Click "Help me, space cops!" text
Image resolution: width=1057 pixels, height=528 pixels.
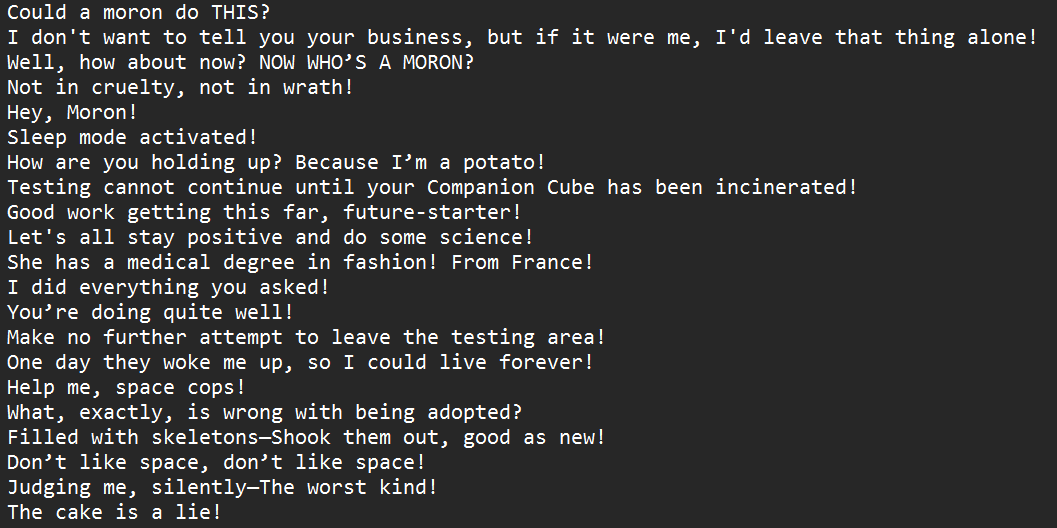126,387
